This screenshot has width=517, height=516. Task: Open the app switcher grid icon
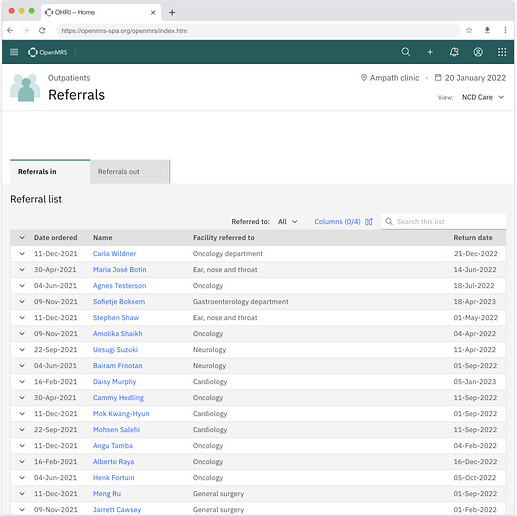click(x=502, y=52)
